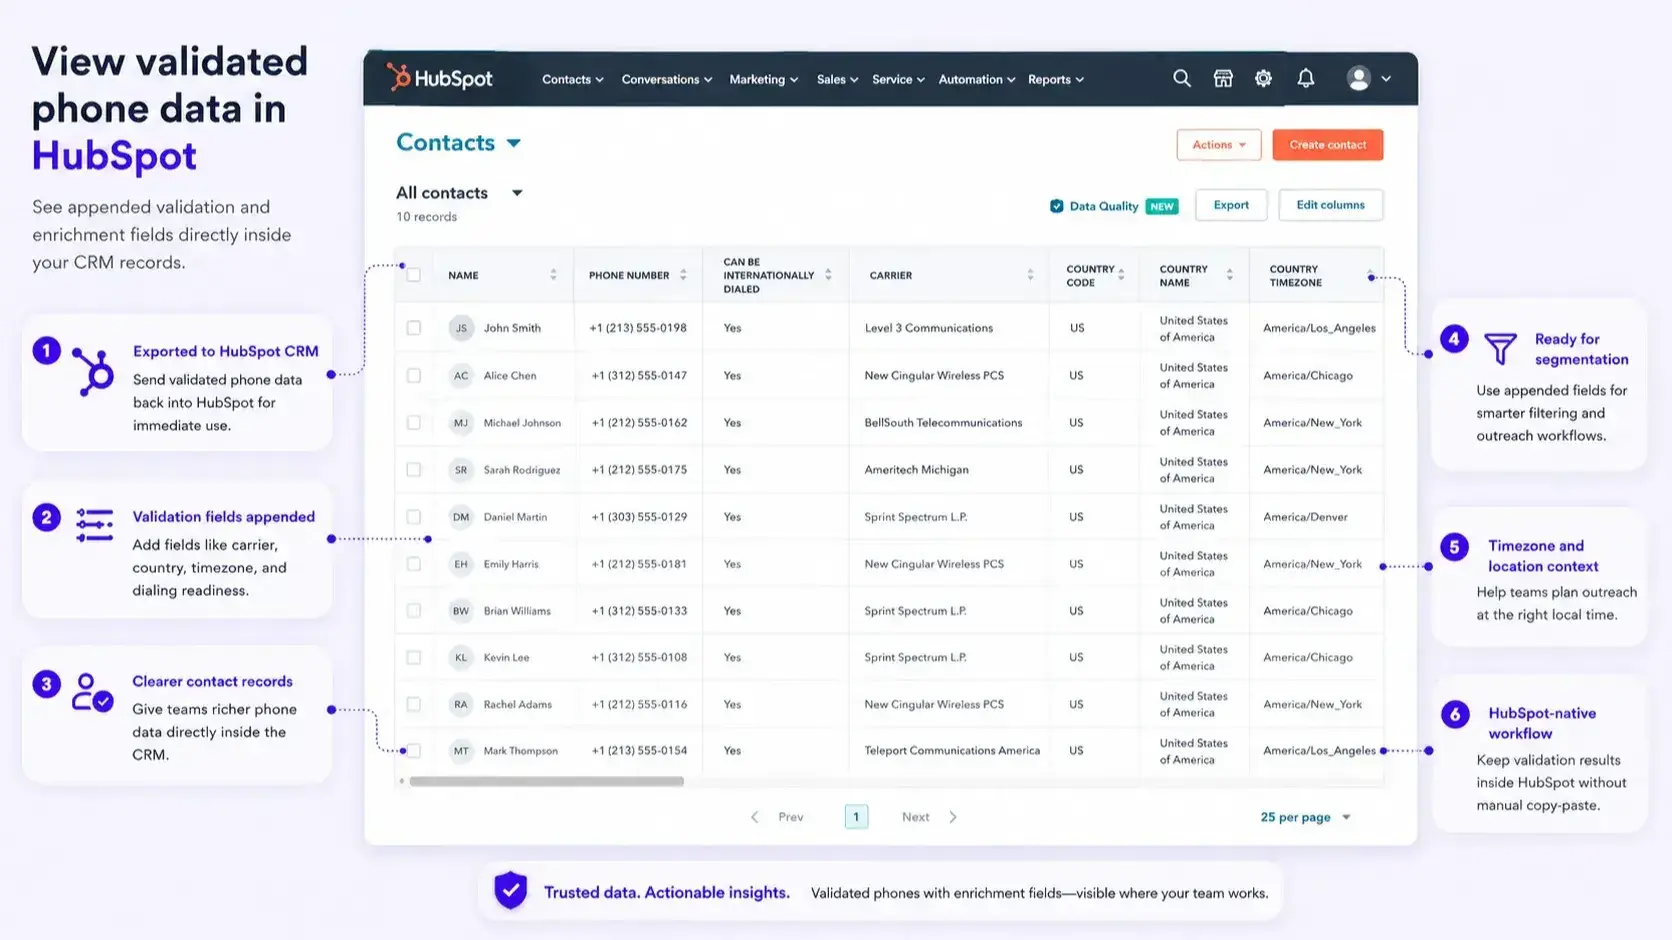The image size is (1672, 940).
Task: Tick the select-all header checkbox
Action: pyautogui.click(x=414, y=275)
